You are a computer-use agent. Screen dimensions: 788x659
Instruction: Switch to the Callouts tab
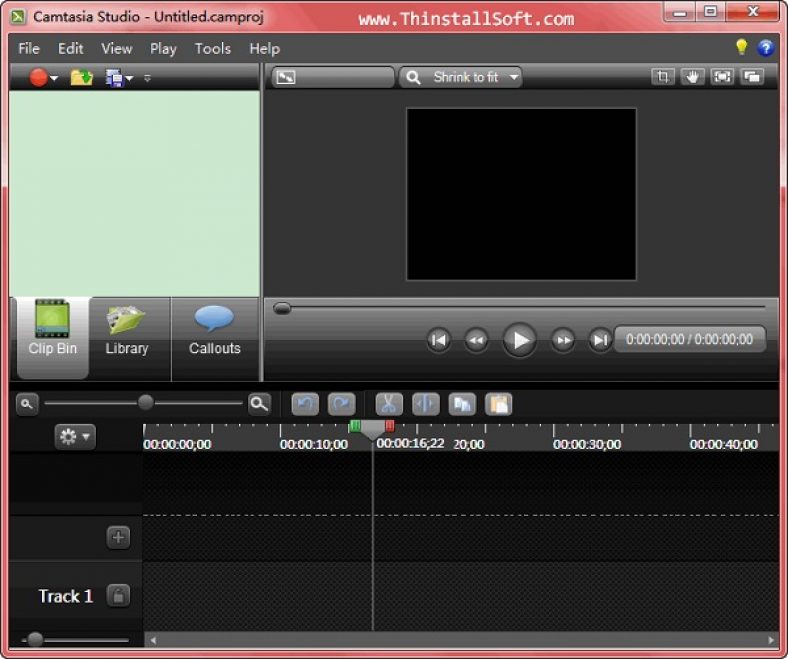[x=215, y=337]
